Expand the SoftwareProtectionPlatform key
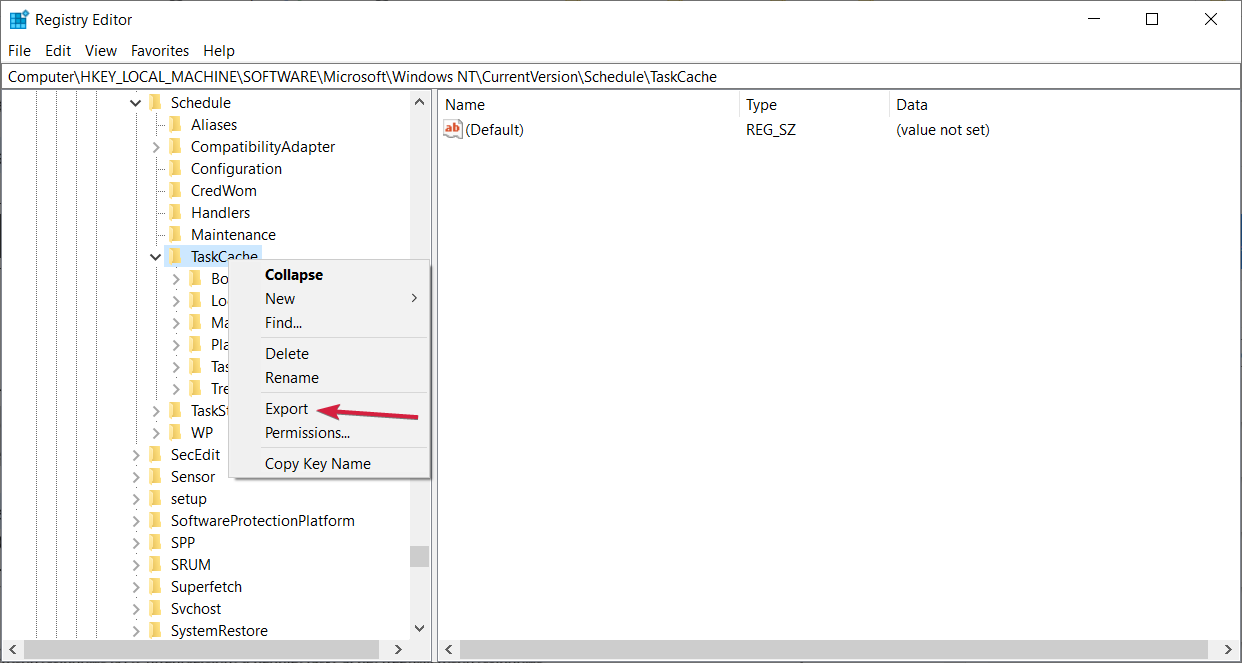Screen dimensions: 1242x663 click(136, 521)
